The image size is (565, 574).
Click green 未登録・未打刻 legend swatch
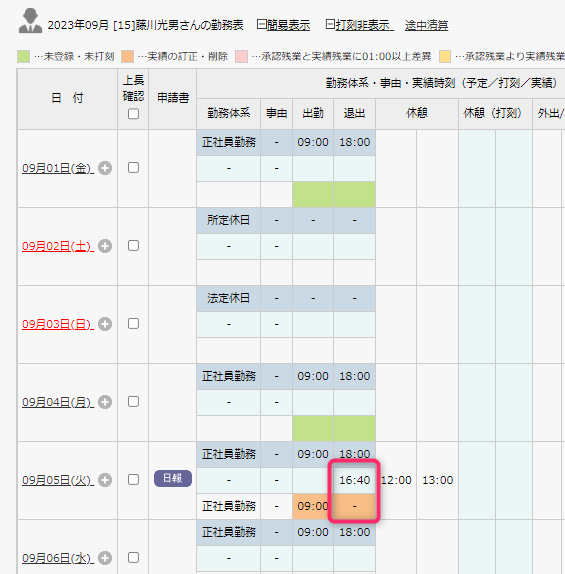[23, 57]
